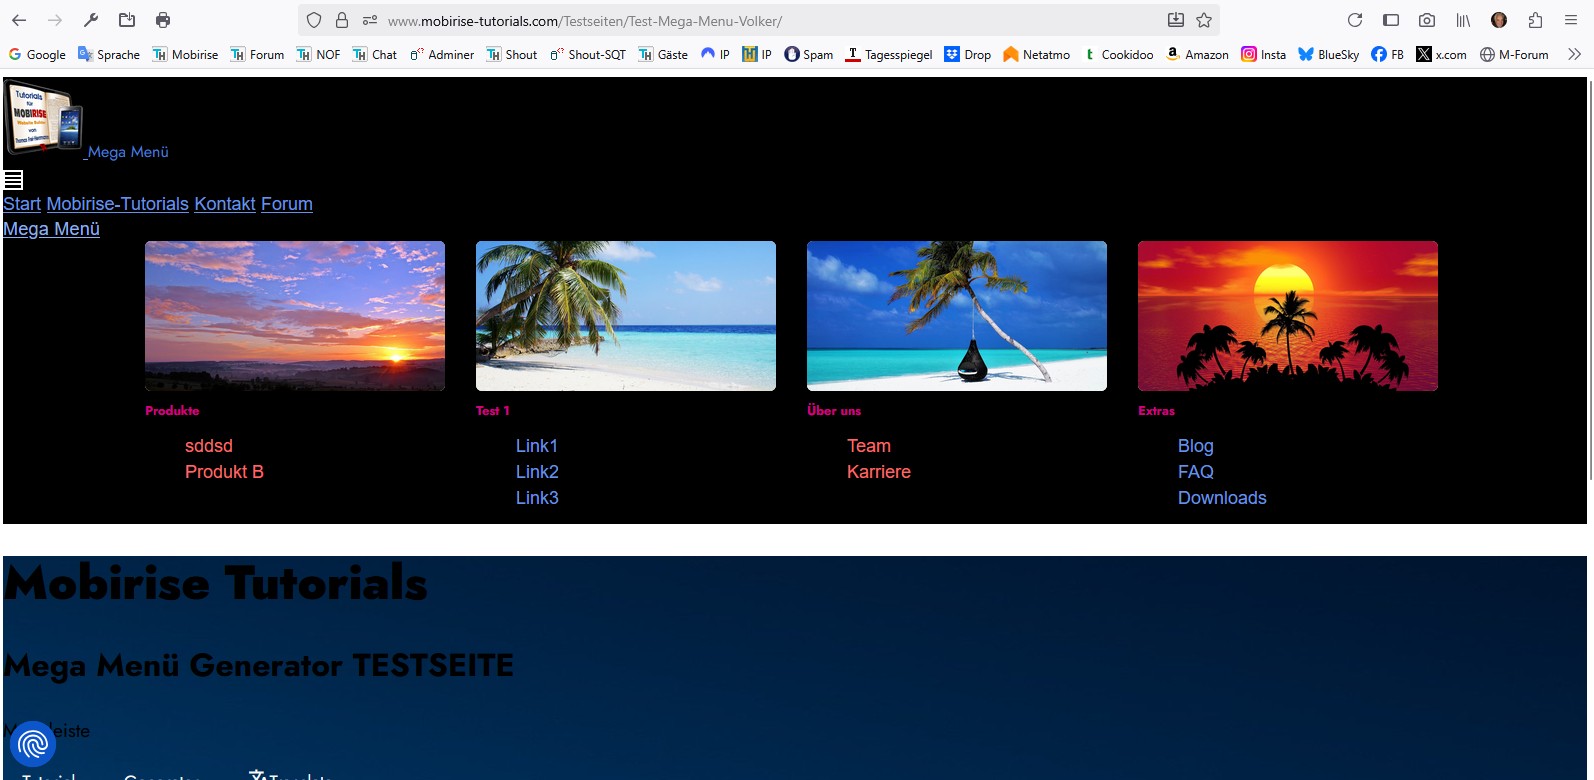
Task: Open the Spam bookmark
Action: [809, 55]
